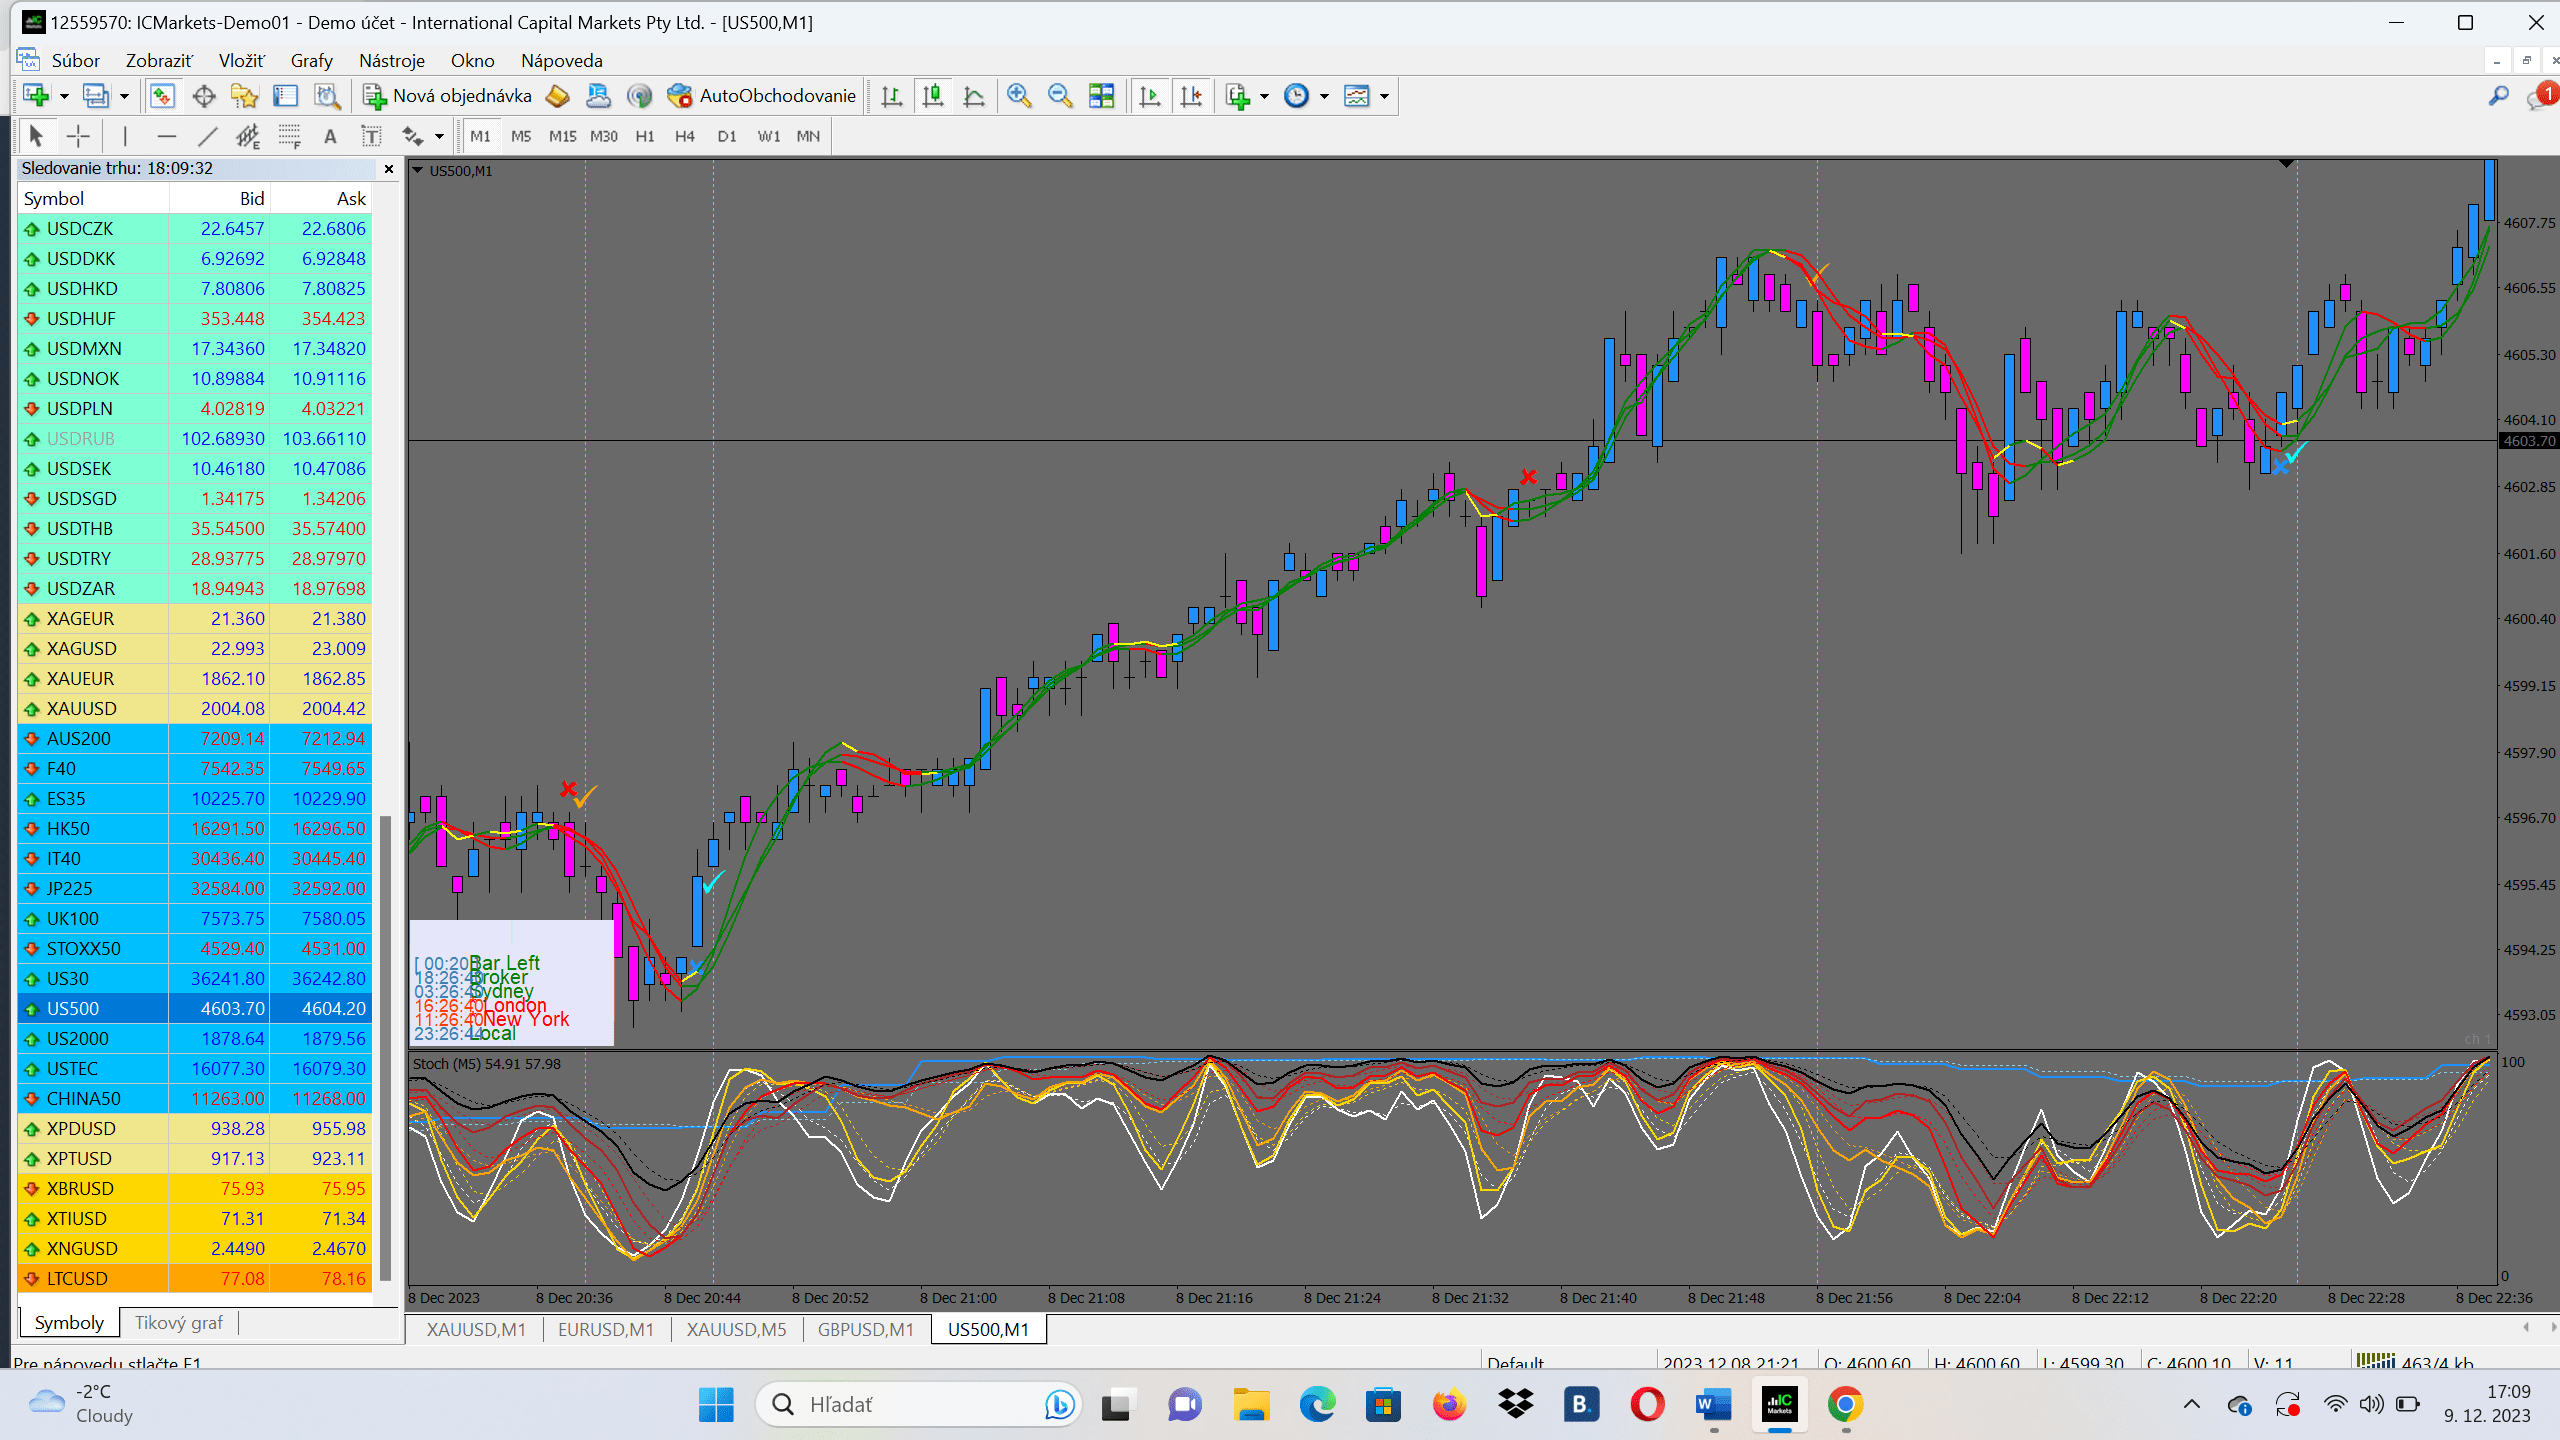This screenshot has width=2560, height=1440.
Task: Switch to the XAUUSD,M5 chart tab
Action: [x=736, y=1330]
